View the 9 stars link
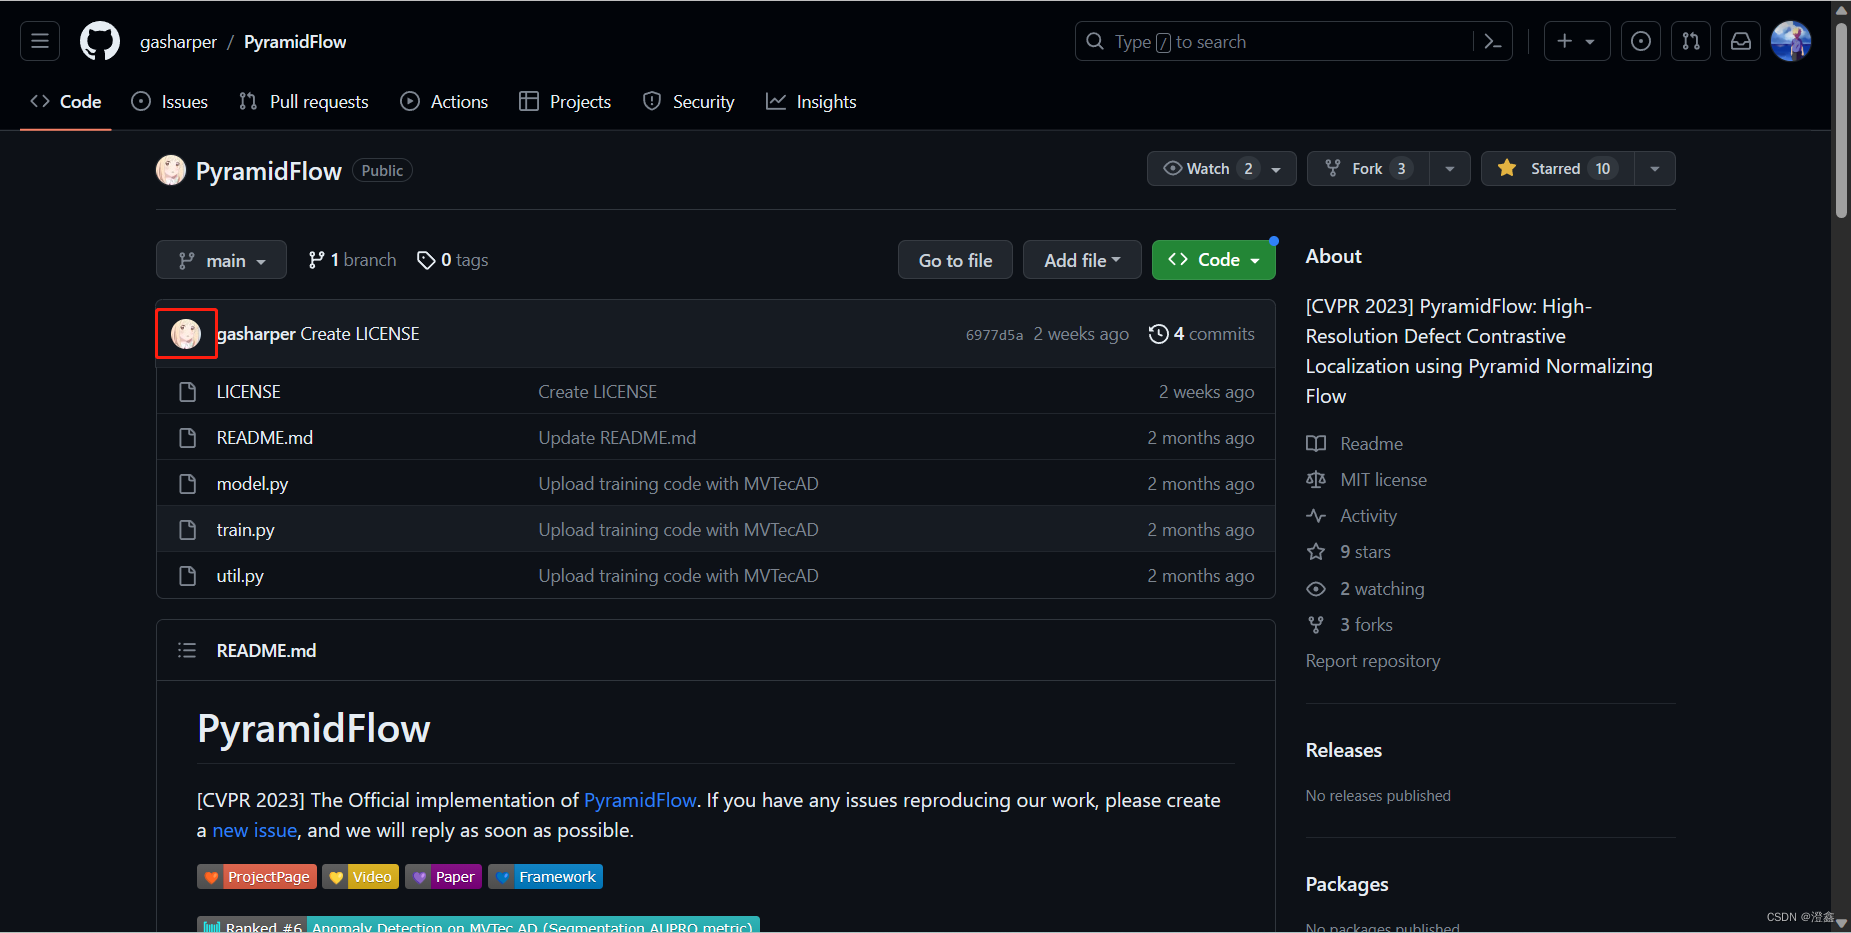 pos(1349,552)
